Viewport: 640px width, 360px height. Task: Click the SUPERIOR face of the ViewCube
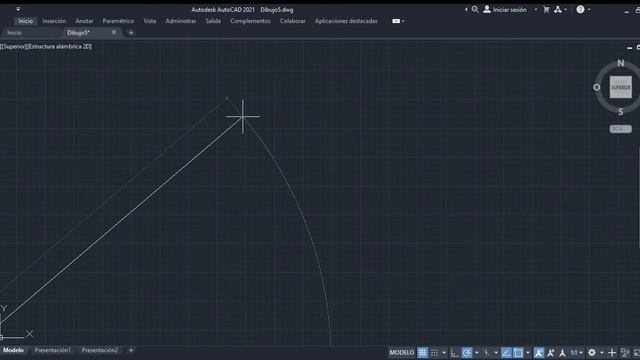coord(620,87)
